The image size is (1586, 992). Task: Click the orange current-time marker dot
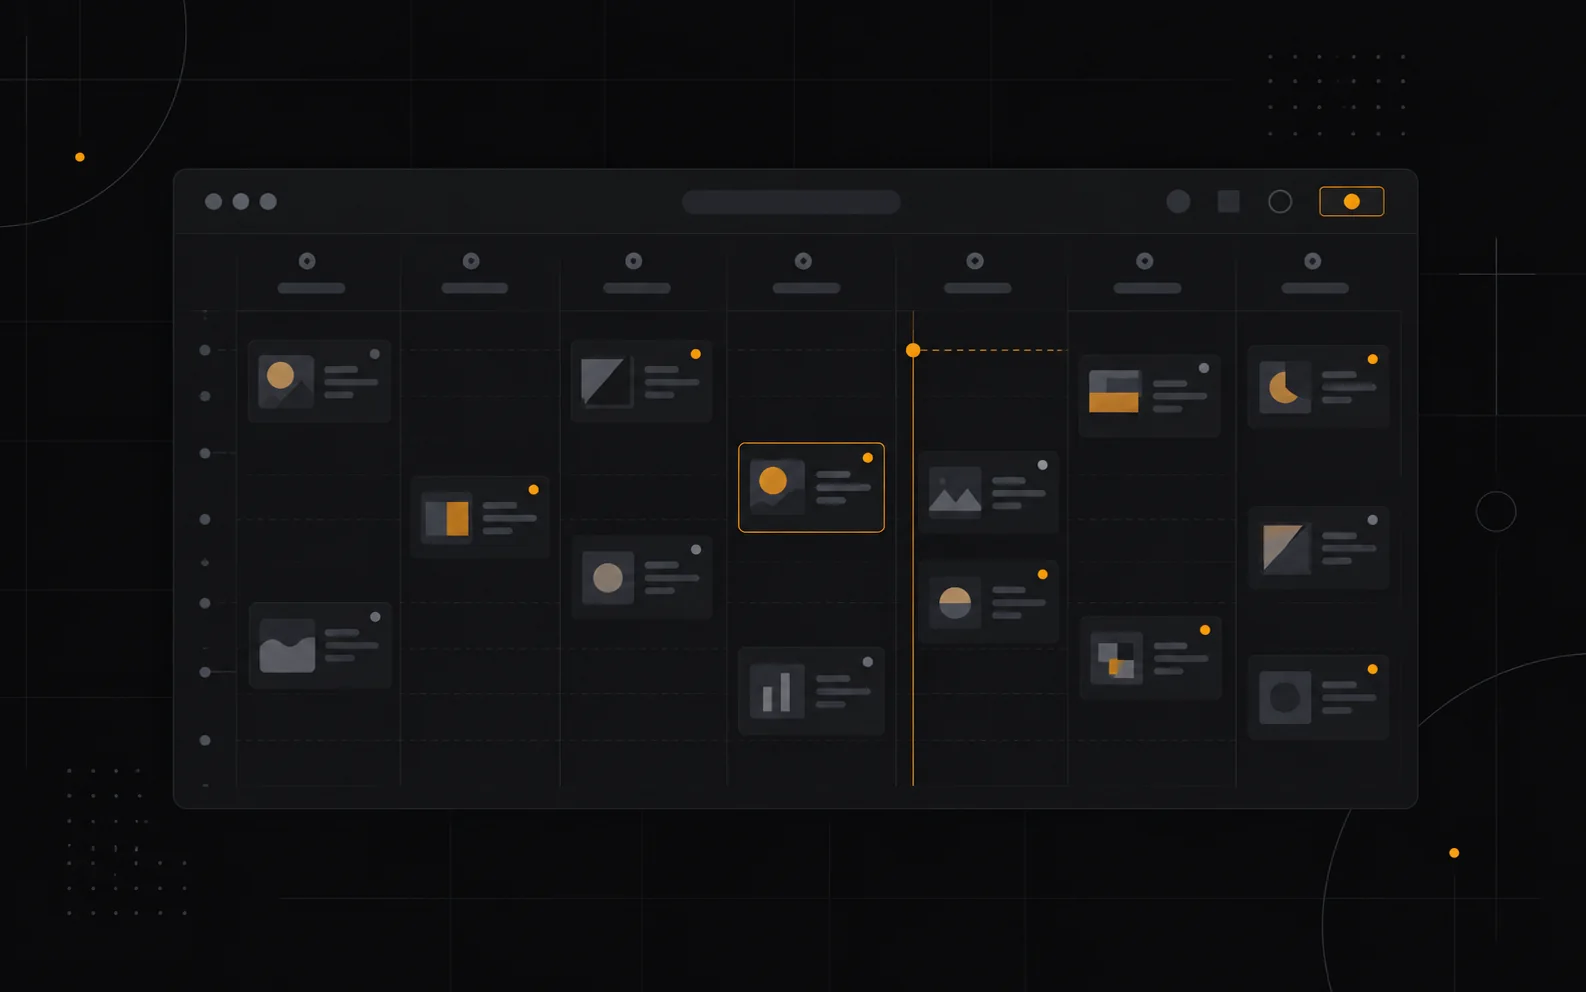pos(913,350)
